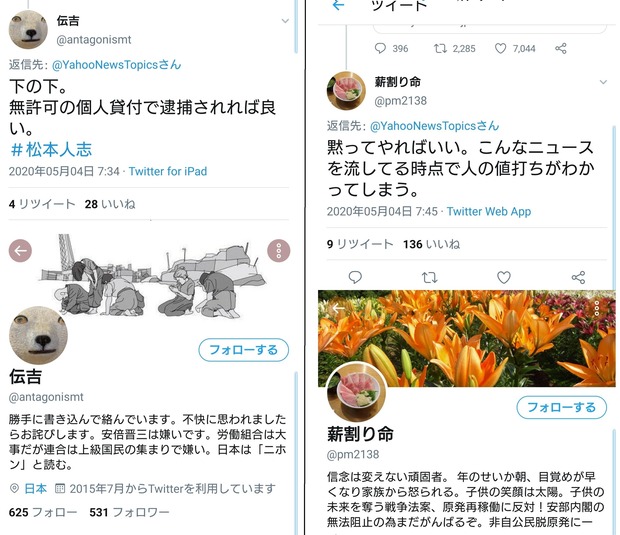Screen dimensions: 620x535
Task: Follow 伝吉 with フォローする button
Action: pos(244,350)
